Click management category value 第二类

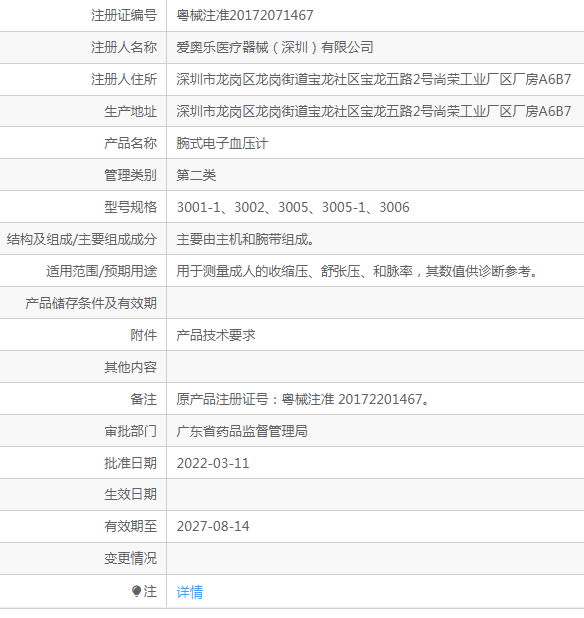pyautogui.click(x=196, y=175)
